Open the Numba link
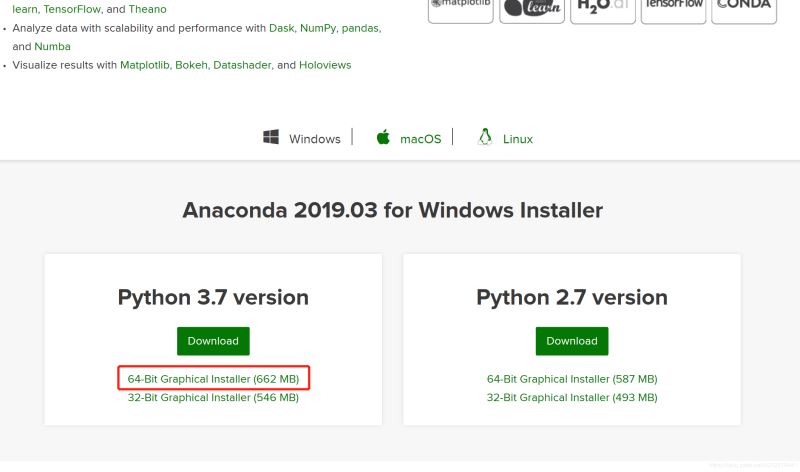Screen dimensions: 800x472 [52, 47]
